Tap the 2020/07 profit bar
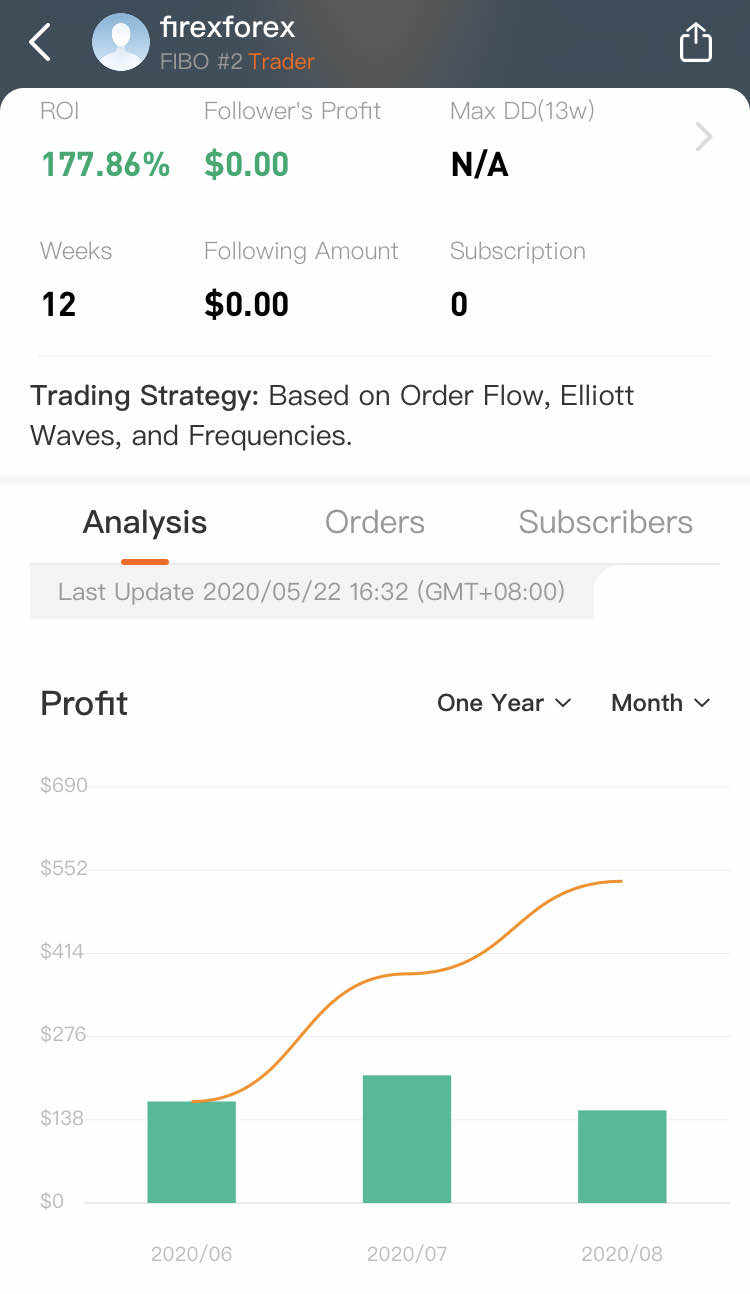This screenshot has height=1294, width=750. pyautogui.click(x=407, y=1139)
